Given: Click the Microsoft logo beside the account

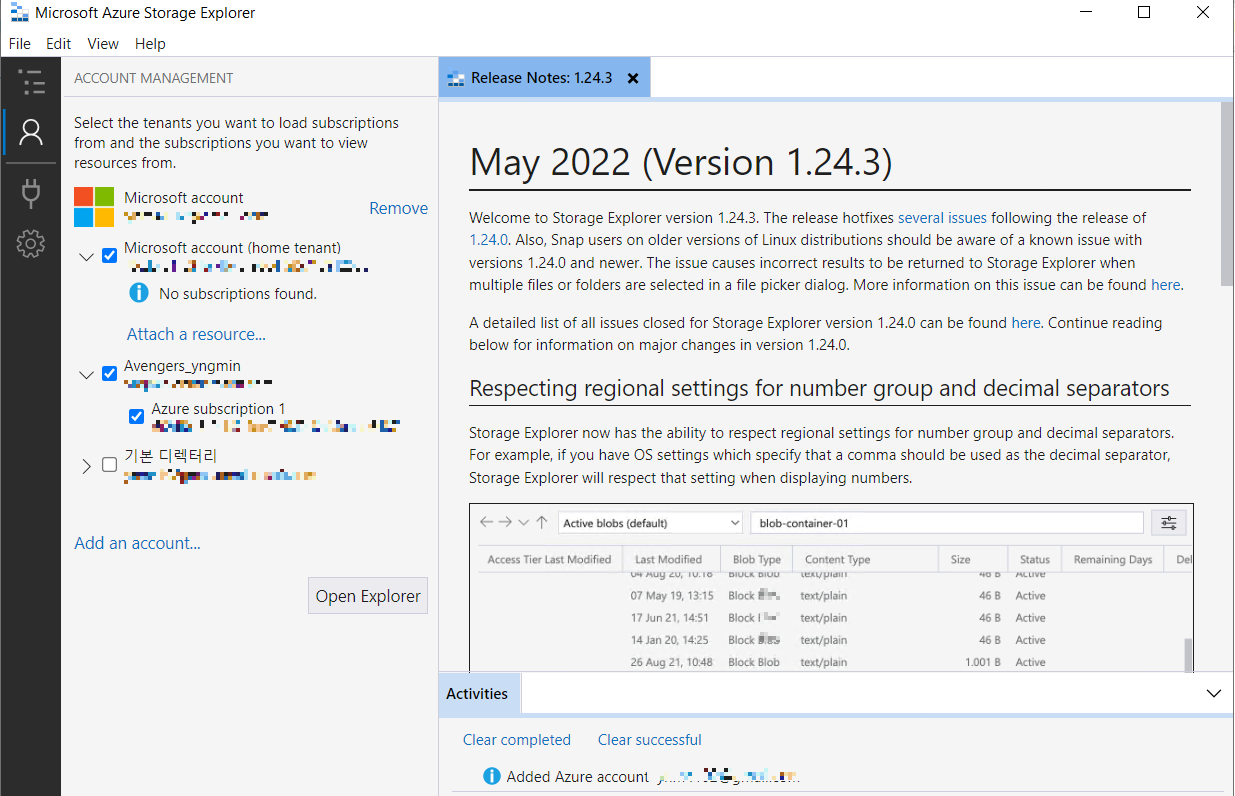Looking at the screenshot, I should [x=95, y=207].
